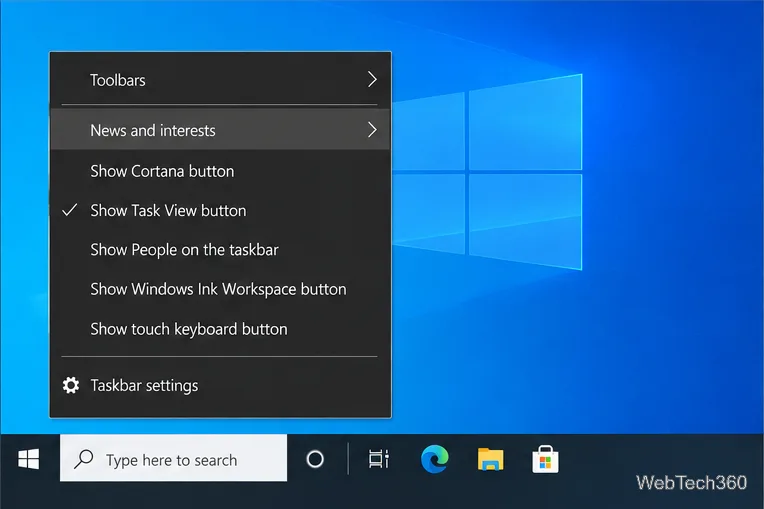The width and height of the screenshot is (764, 509).
Task: Click the 'Type here to search' field
Action: coord(173,458)
